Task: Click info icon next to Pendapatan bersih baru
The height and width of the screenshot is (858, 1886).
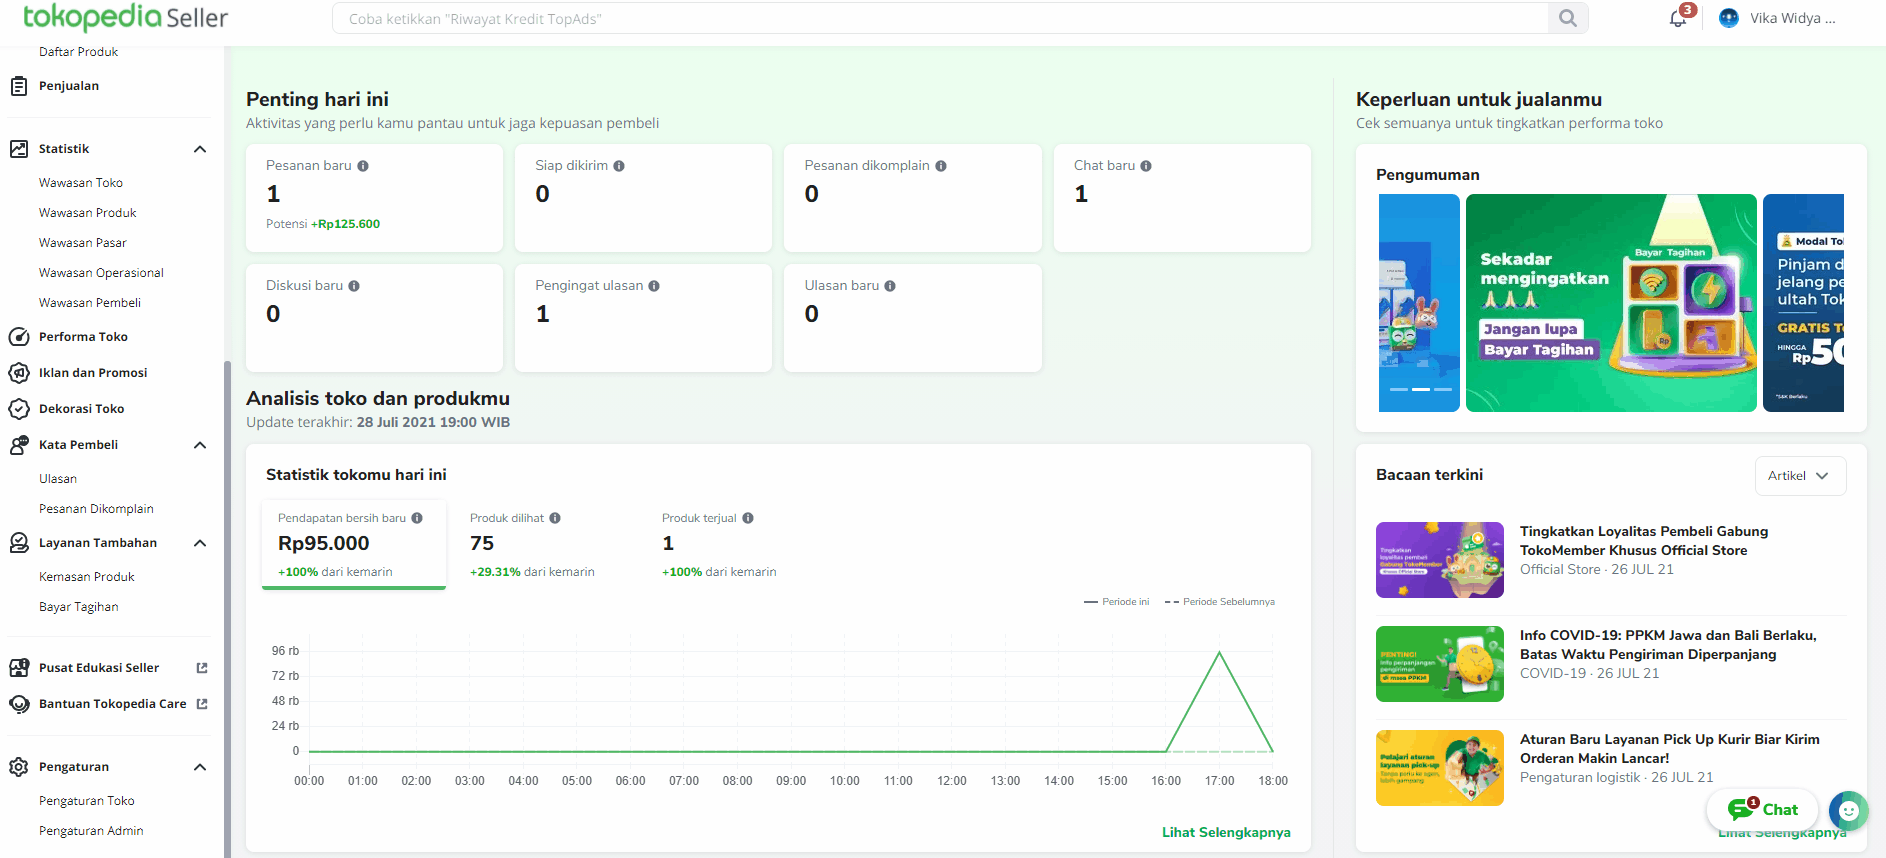Action: point(417,518)
